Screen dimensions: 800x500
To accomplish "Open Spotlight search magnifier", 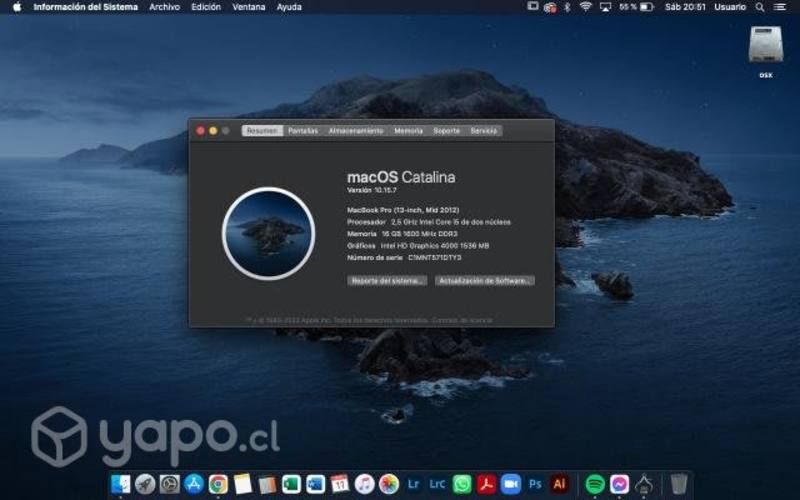I will [760, 7].
